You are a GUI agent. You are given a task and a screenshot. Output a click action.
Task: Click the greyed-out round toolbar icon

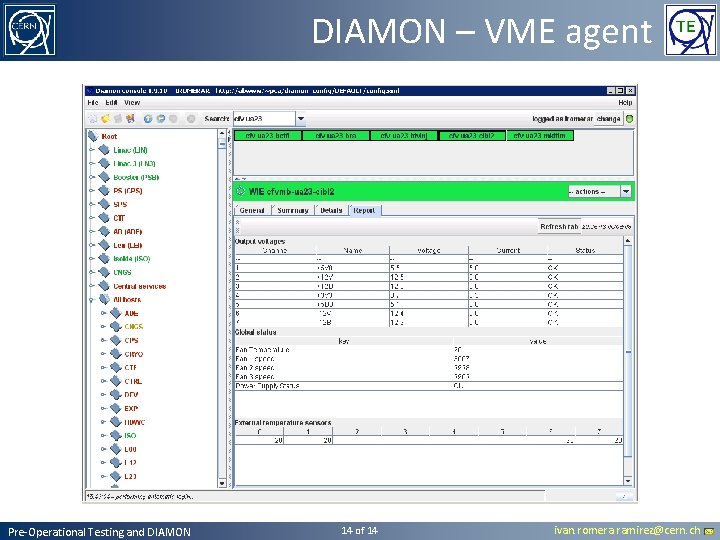click(191, 118)
